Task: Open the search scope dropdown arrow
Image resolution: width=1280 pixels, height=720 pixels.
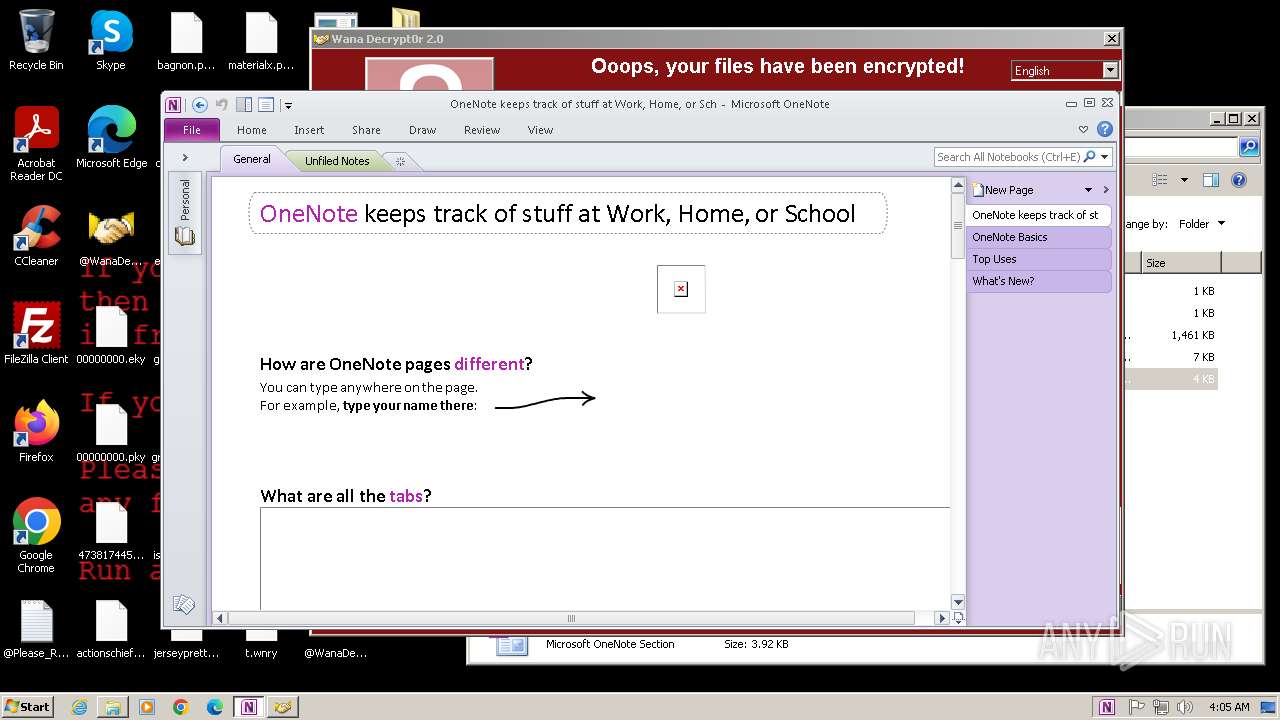Action: point(1105,157)
